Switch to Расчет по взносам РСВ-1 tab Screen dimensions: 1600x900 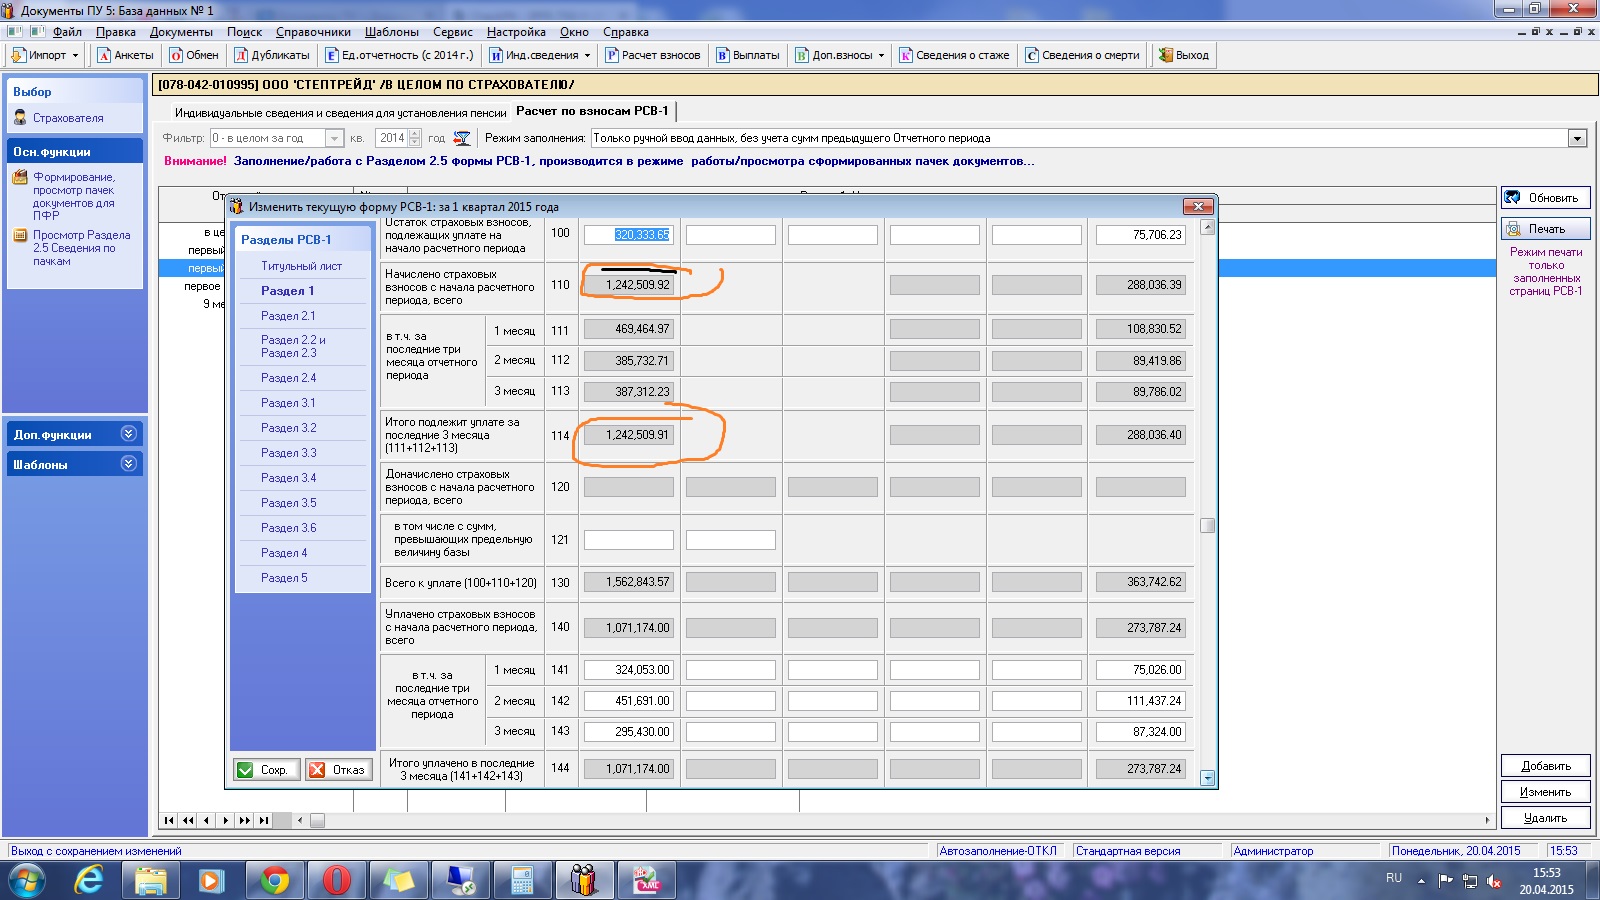click(x=592, y=111)
